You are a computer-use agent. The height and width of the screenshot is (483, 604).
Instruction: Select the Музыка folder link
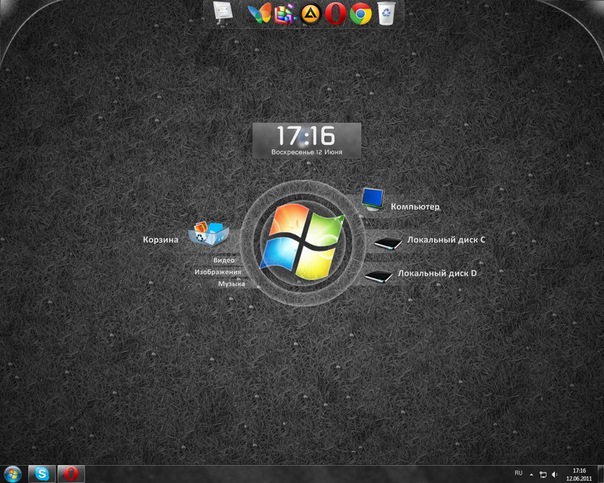pos(231,284)
